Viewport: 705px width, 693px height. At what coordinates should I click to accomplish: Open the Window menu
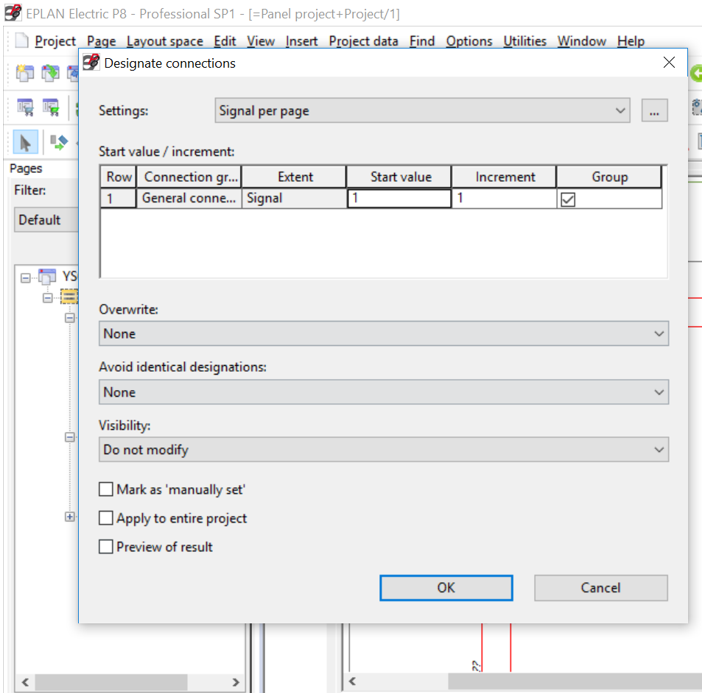point(582,41)
